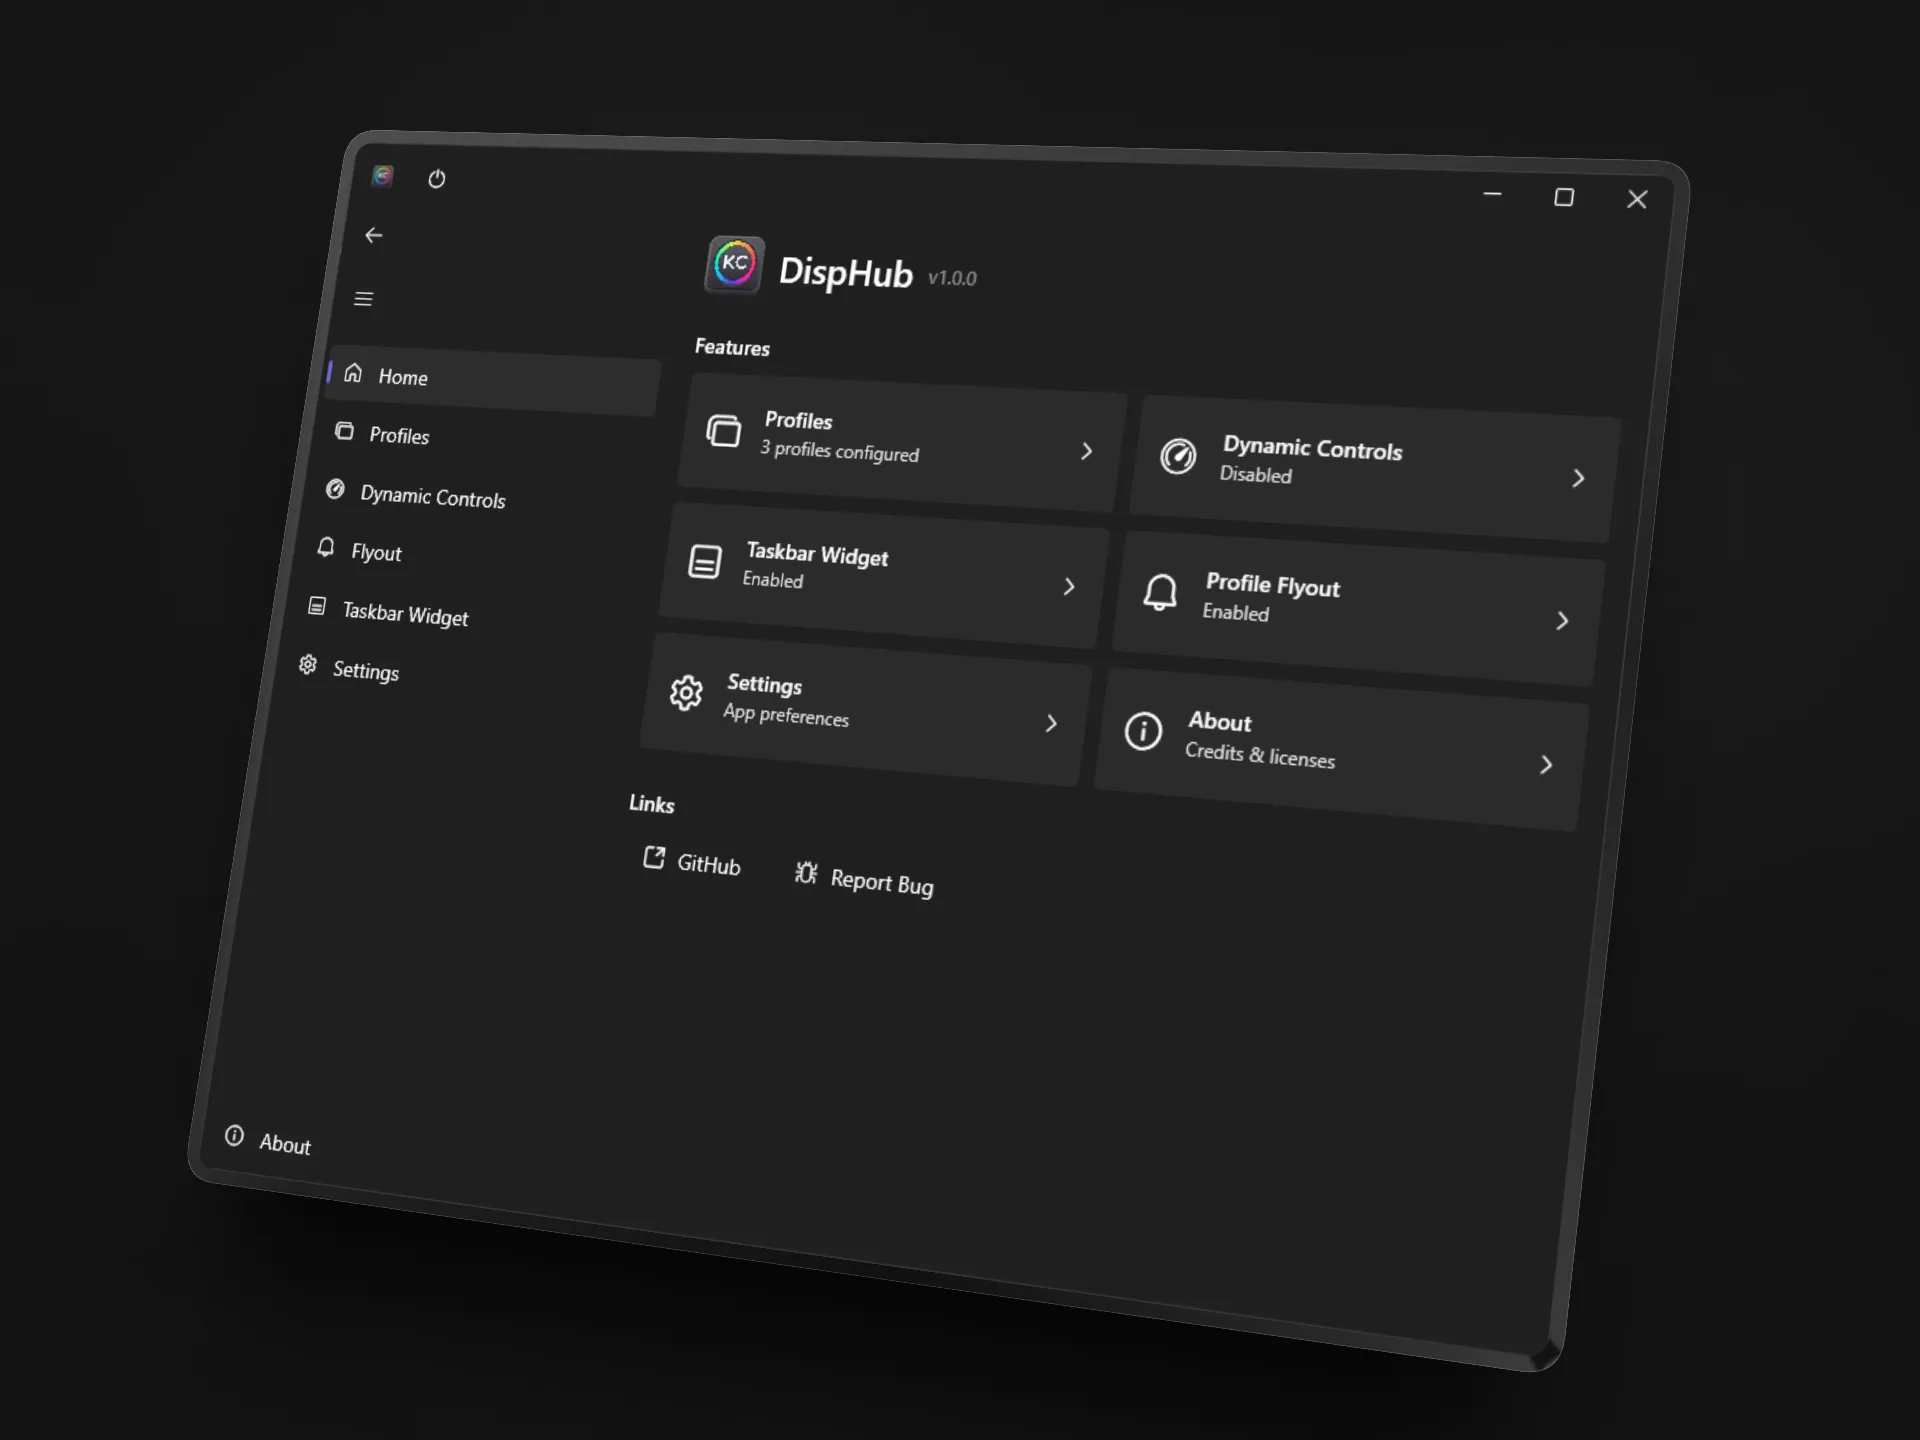This screenshot has height=1440, width=1920.
Task: Select Home in the sidebar
Action: 492,382
